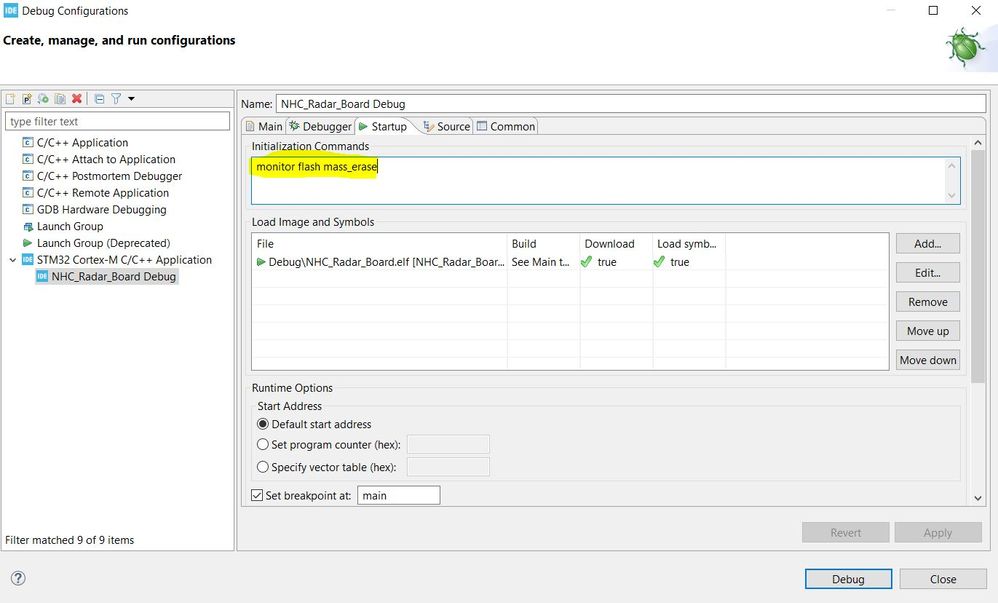
Task: Open the filter dropdown arrow in toolbar
Action: tap(131, 99)
